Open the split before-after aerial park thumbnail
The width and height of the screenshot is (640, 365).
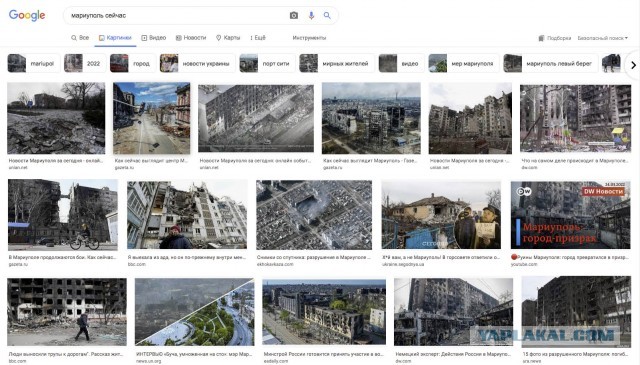194,312
